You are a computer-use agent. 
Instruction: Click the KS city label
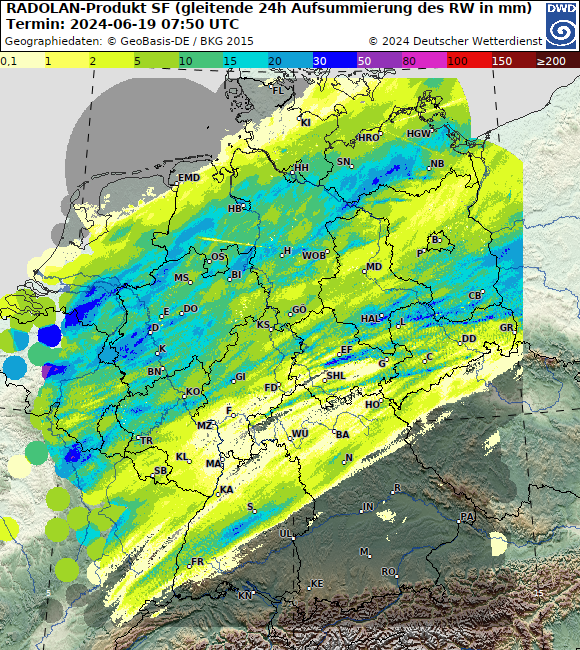[x=263, y=324]
